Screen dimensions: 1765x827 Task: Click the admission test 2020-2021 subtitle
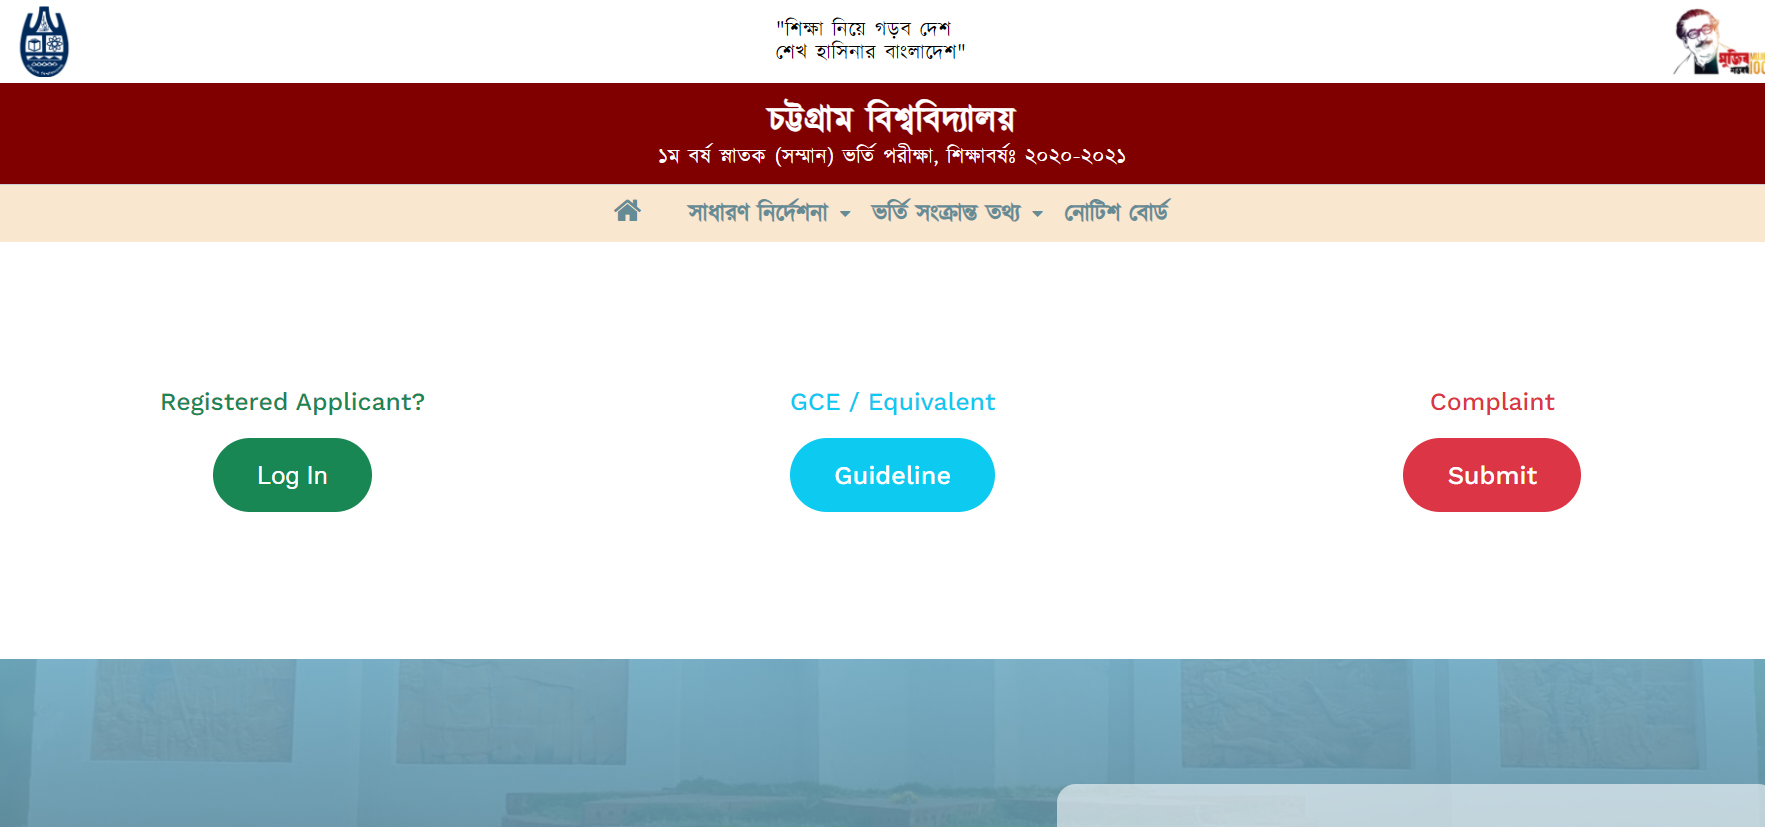(892, 156)
